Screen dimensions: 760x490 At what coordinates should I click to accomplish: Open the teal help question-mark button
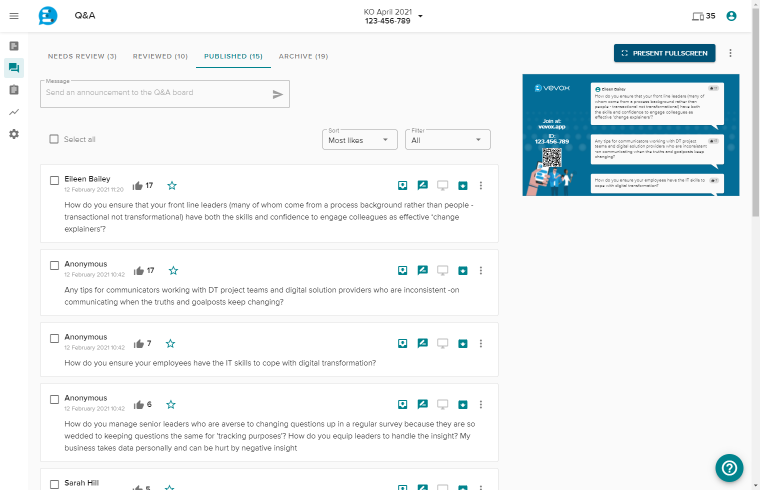[x=729, y=467]
